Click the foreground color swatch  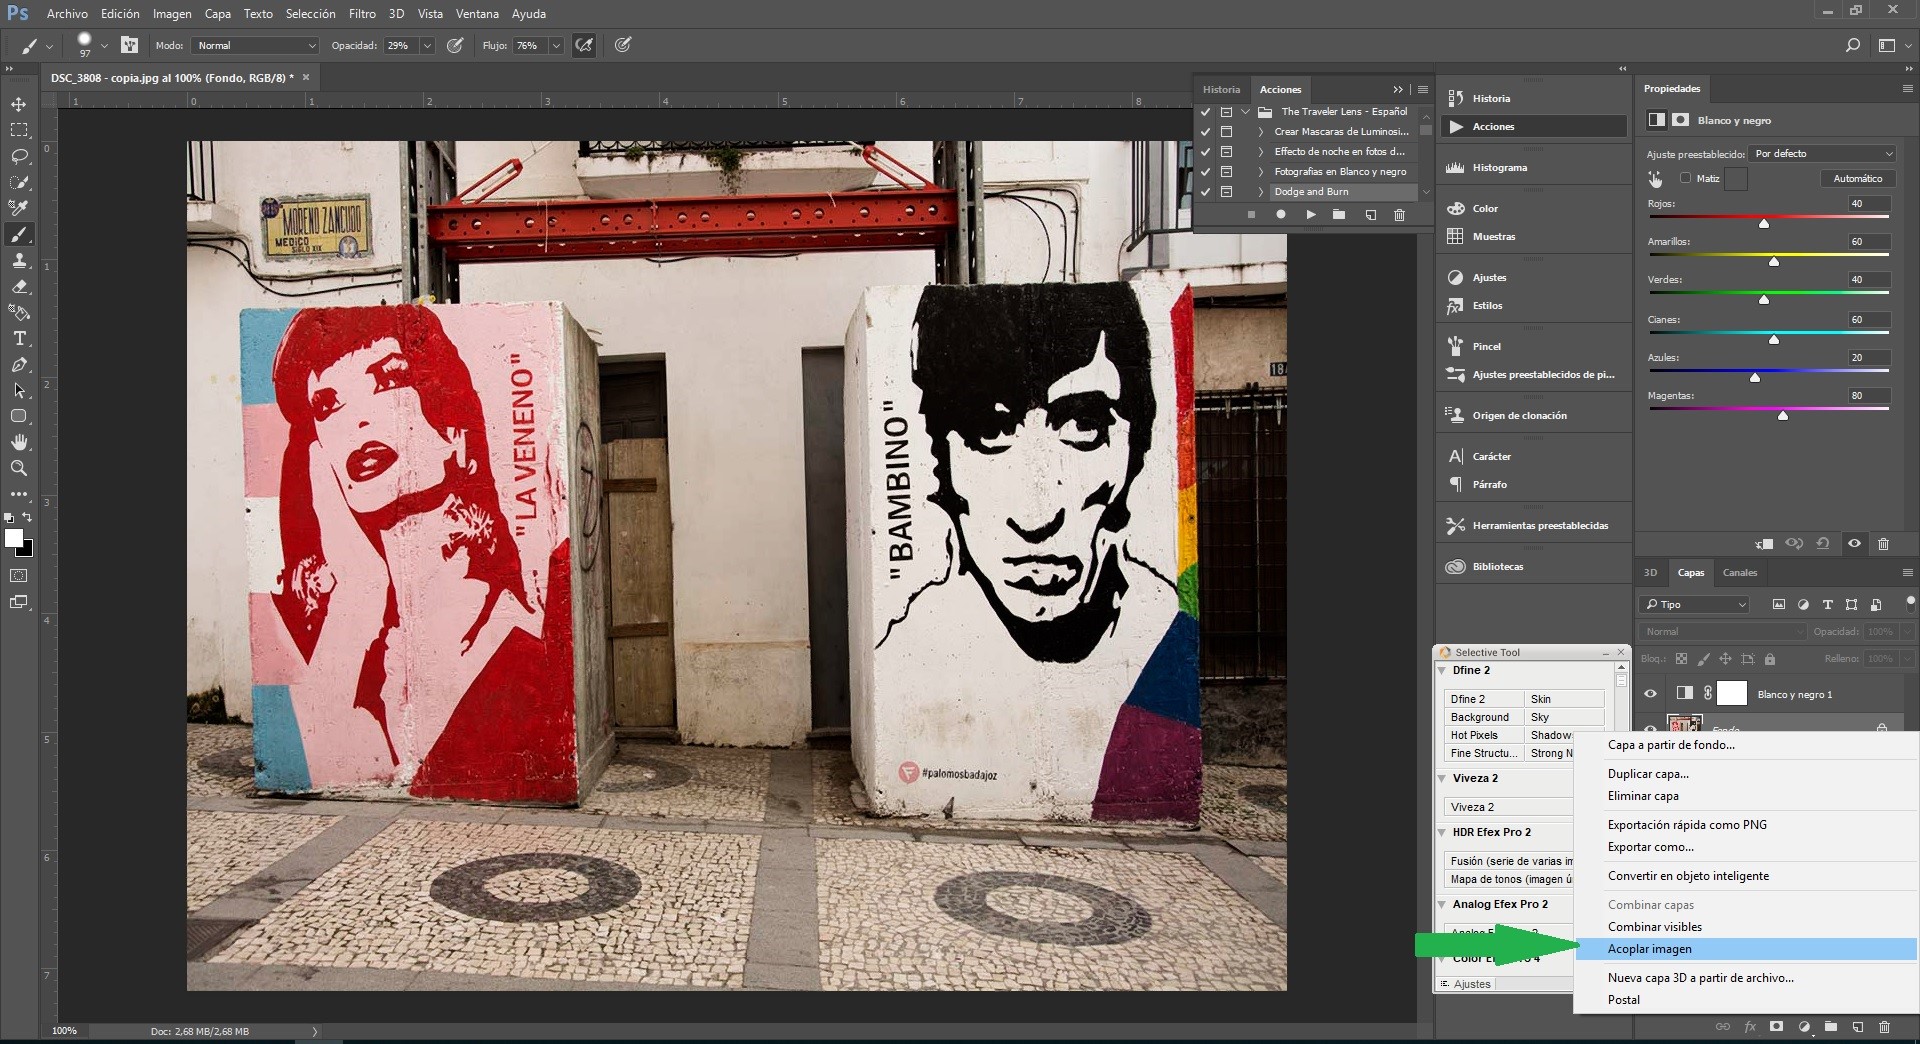tap(14, 539)
